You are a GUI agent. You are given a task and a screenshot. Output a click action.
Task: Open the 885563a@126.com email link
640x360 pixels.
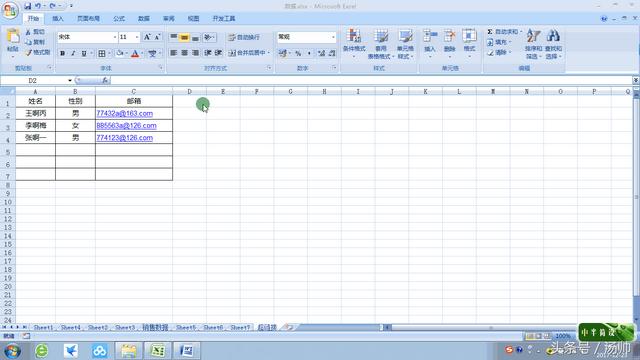[x=127, y=126]
